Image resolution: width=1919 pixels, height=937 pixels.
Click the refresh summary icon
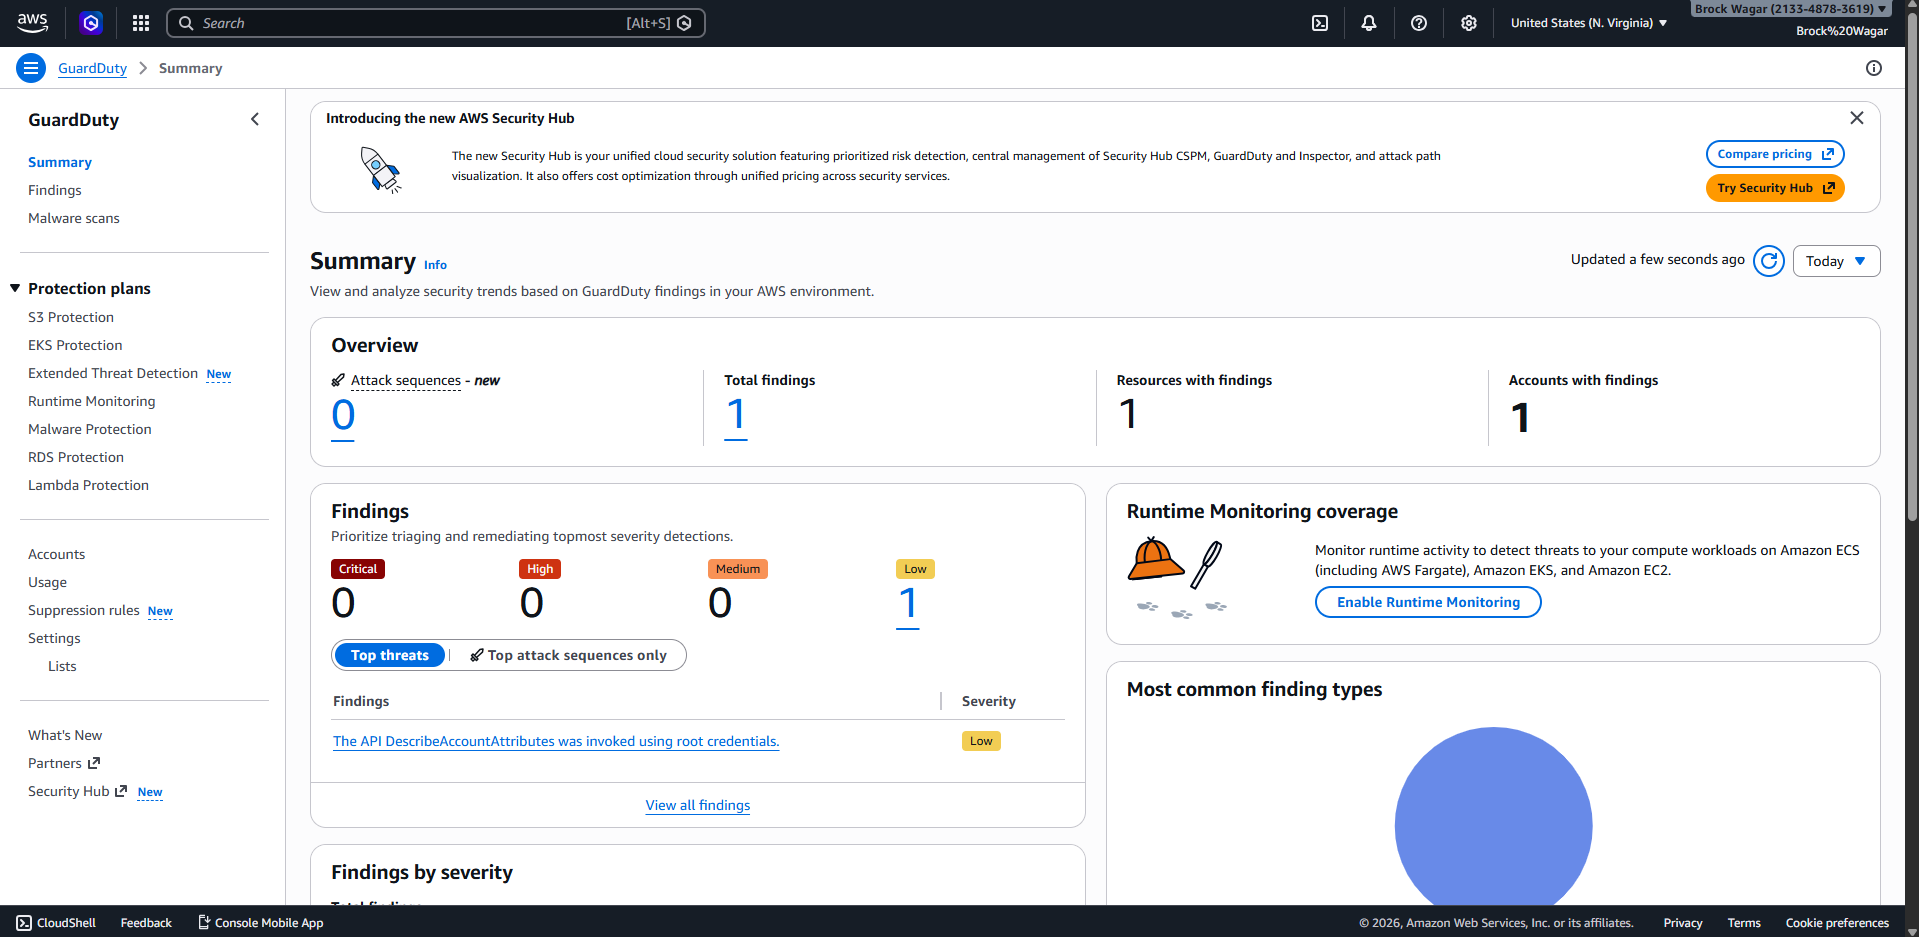pos(1768,261)
